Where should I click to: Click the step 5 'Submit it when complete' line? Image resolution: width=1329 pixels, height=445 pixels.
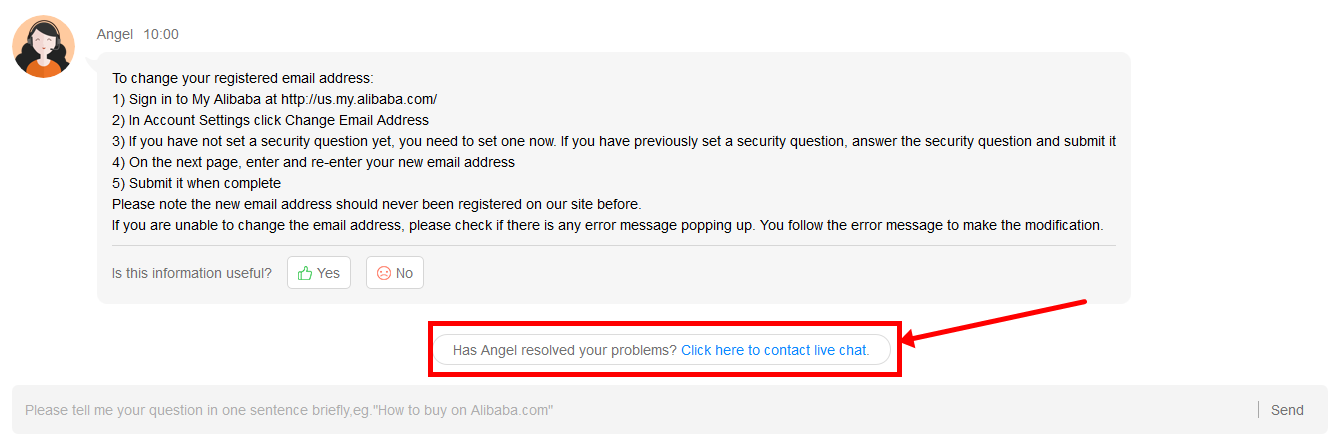click(196, 183)
